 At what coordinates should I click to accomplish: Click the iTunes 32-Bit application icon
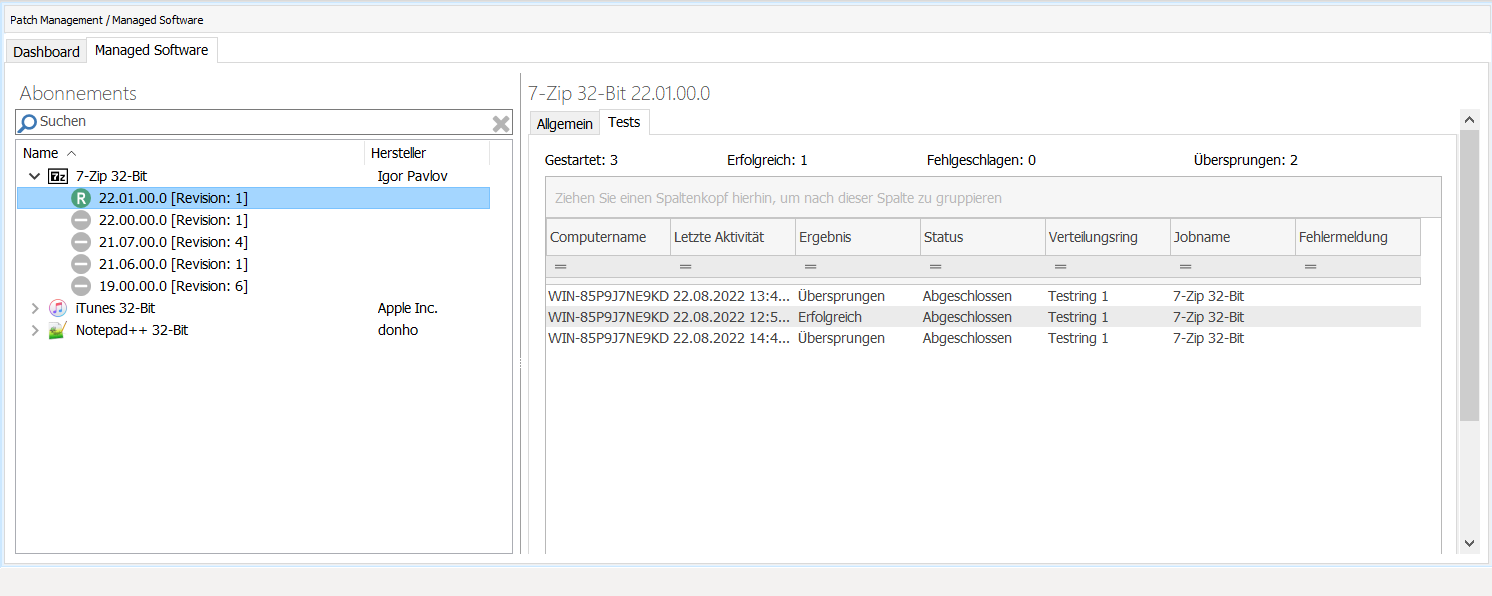(58, 308)
